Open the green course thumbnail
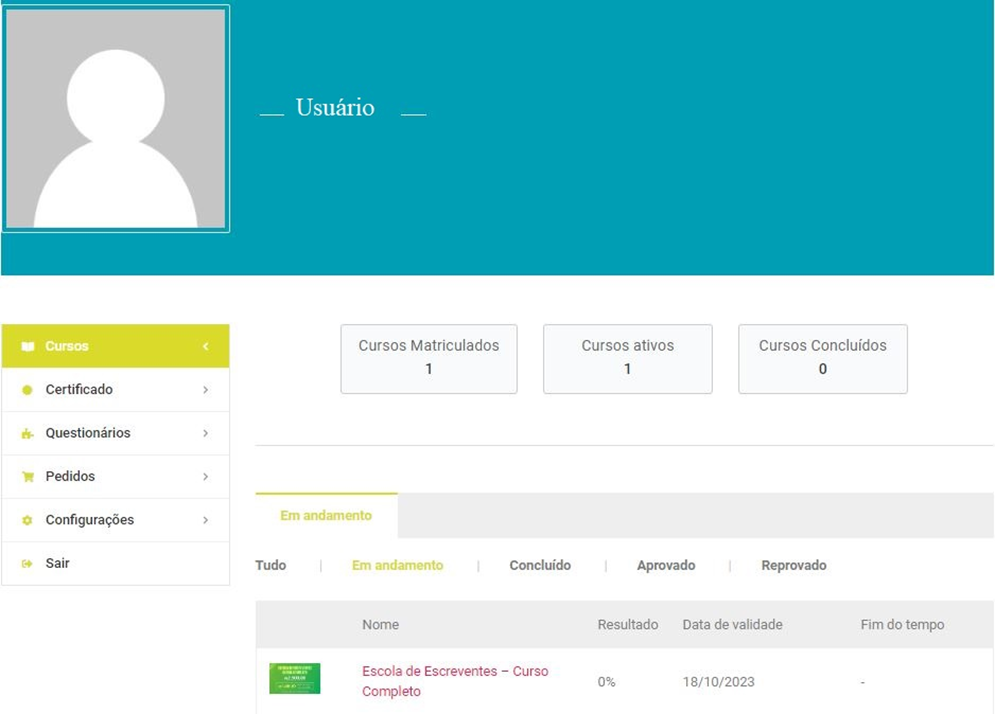This screenshot has width=995, height=714. click(x=294, y=678)
